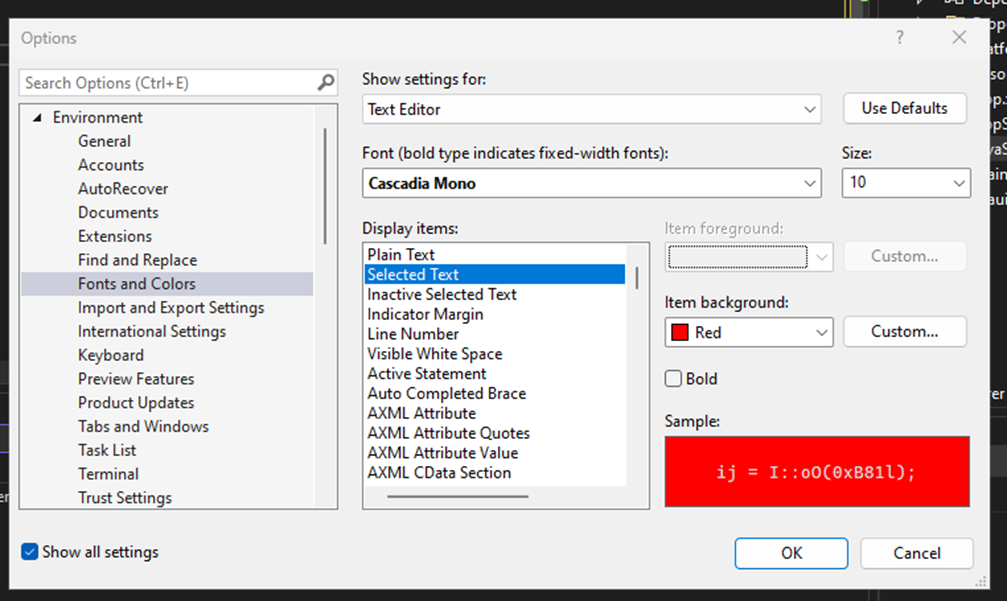Open the font Size dropdown

pyautogui.click(x=959, y=183)
